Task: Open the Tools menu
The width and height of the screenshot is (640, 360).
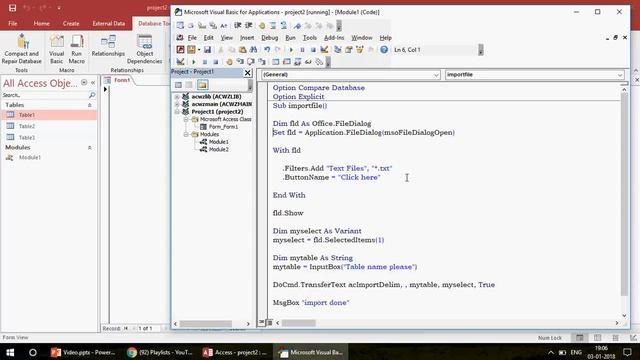Action: (x=310, y=38)
